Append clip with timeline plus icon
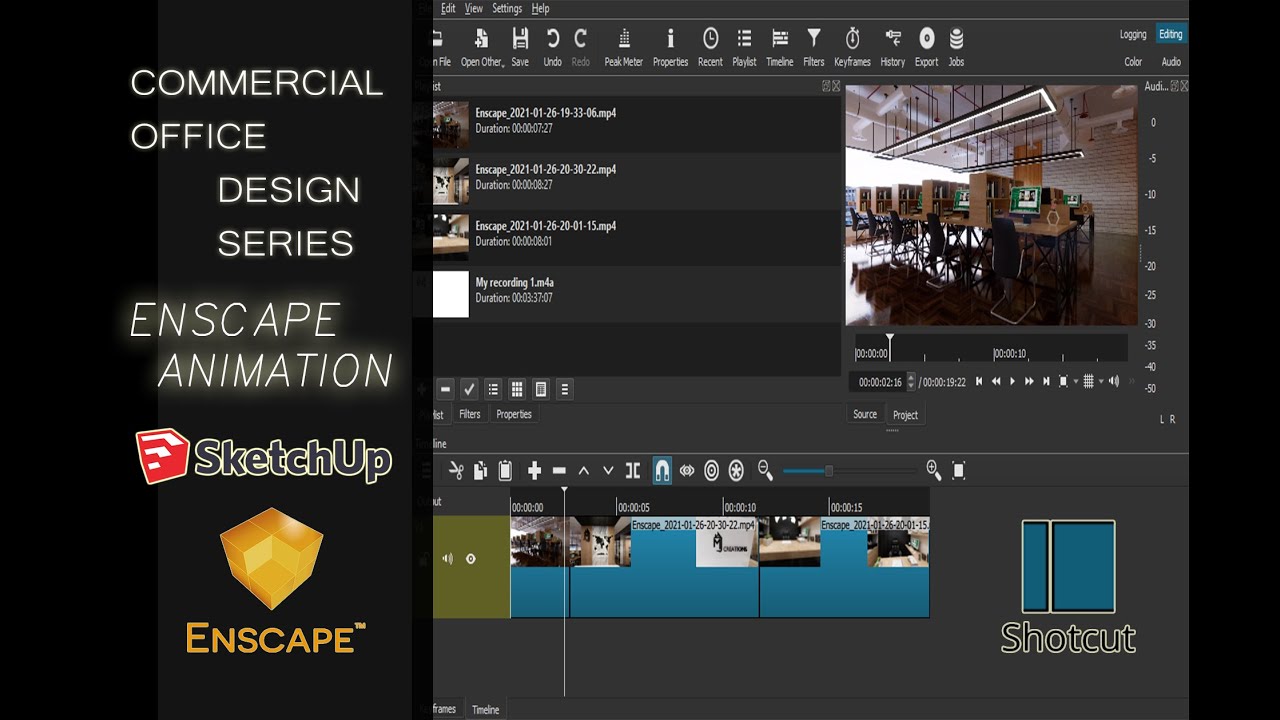 pos(534,470)
